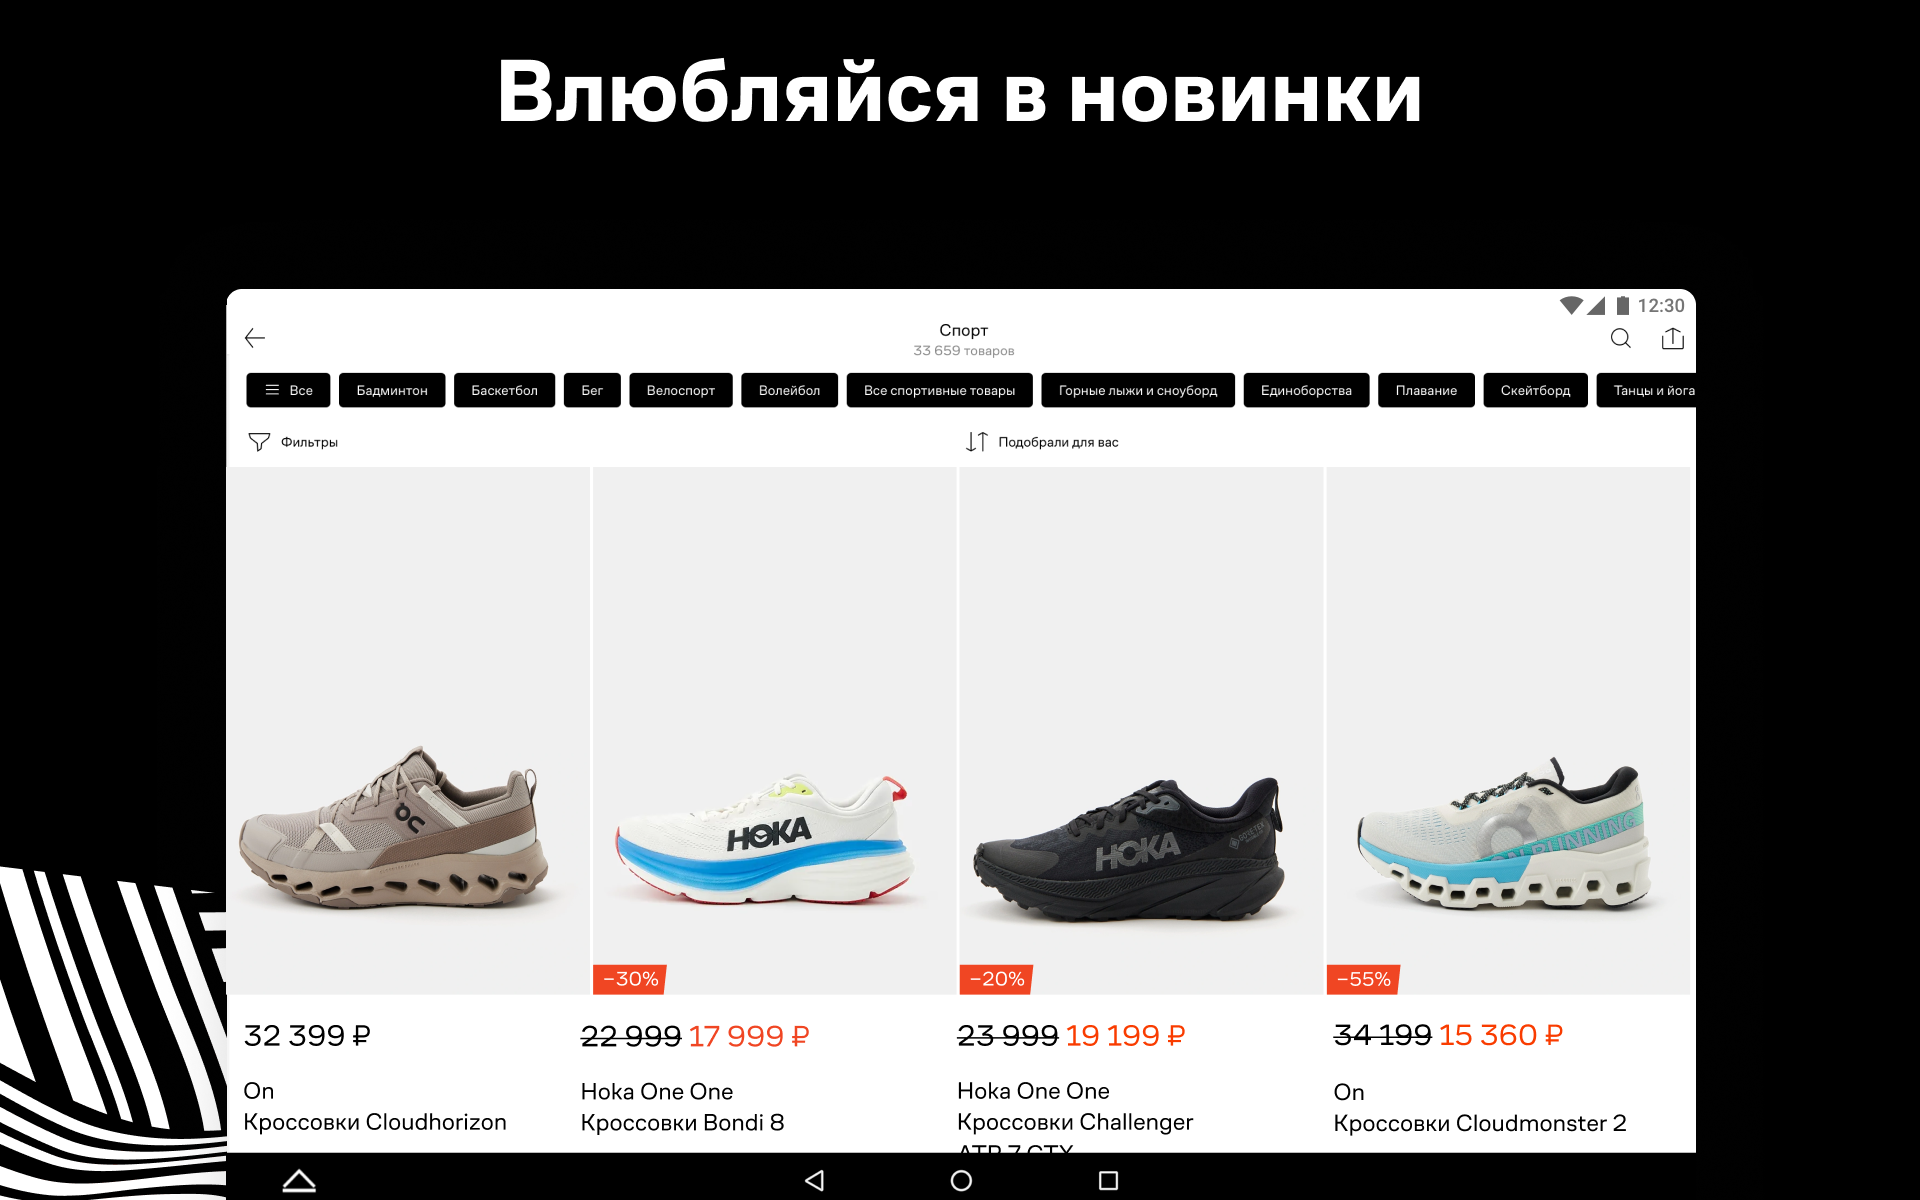Open Кроссовки Cloudmonster 2 product title

[x=1479, y=1123]
